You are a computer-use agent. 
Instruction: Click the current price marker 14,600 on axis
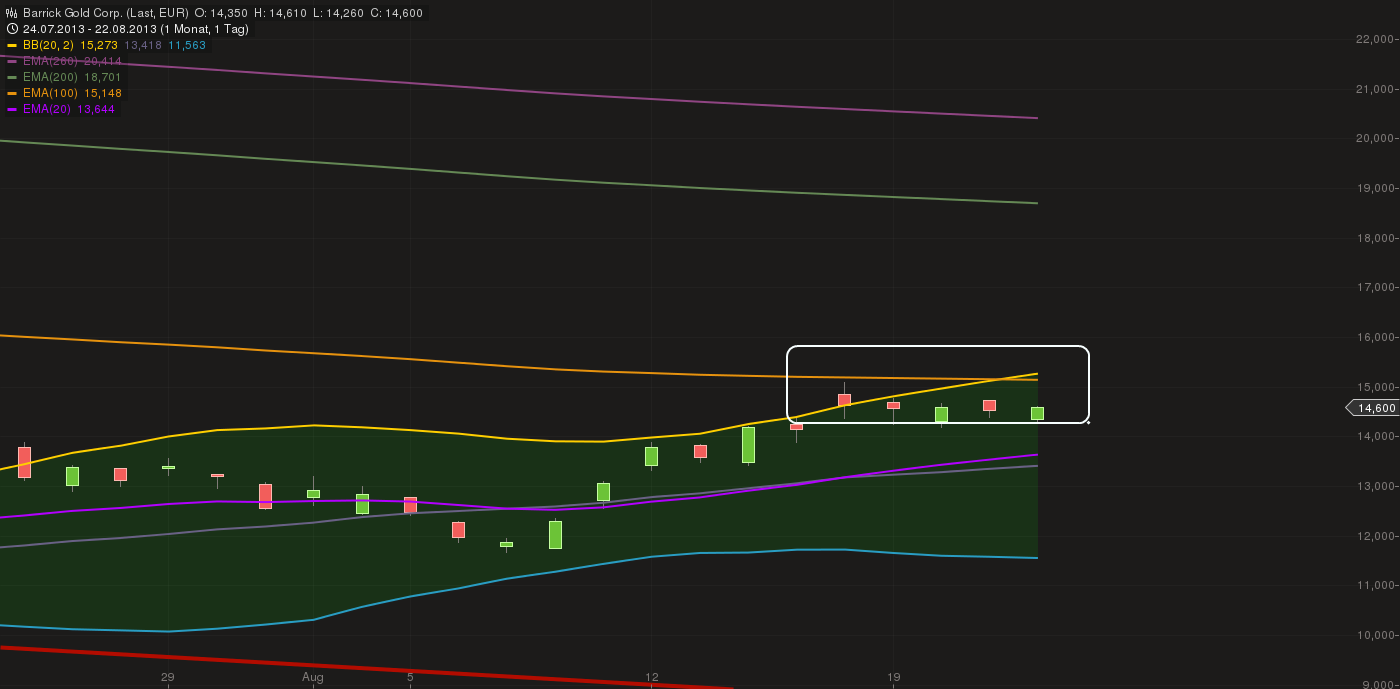point(1372,407)
